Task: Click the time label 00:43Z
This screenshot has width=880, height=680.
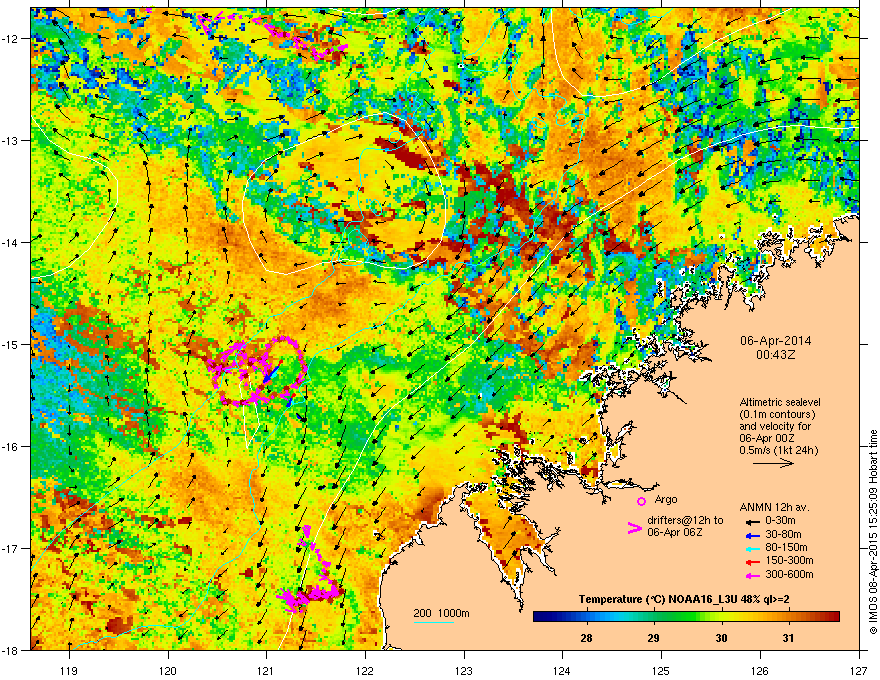Action: (x=776, y=355)
